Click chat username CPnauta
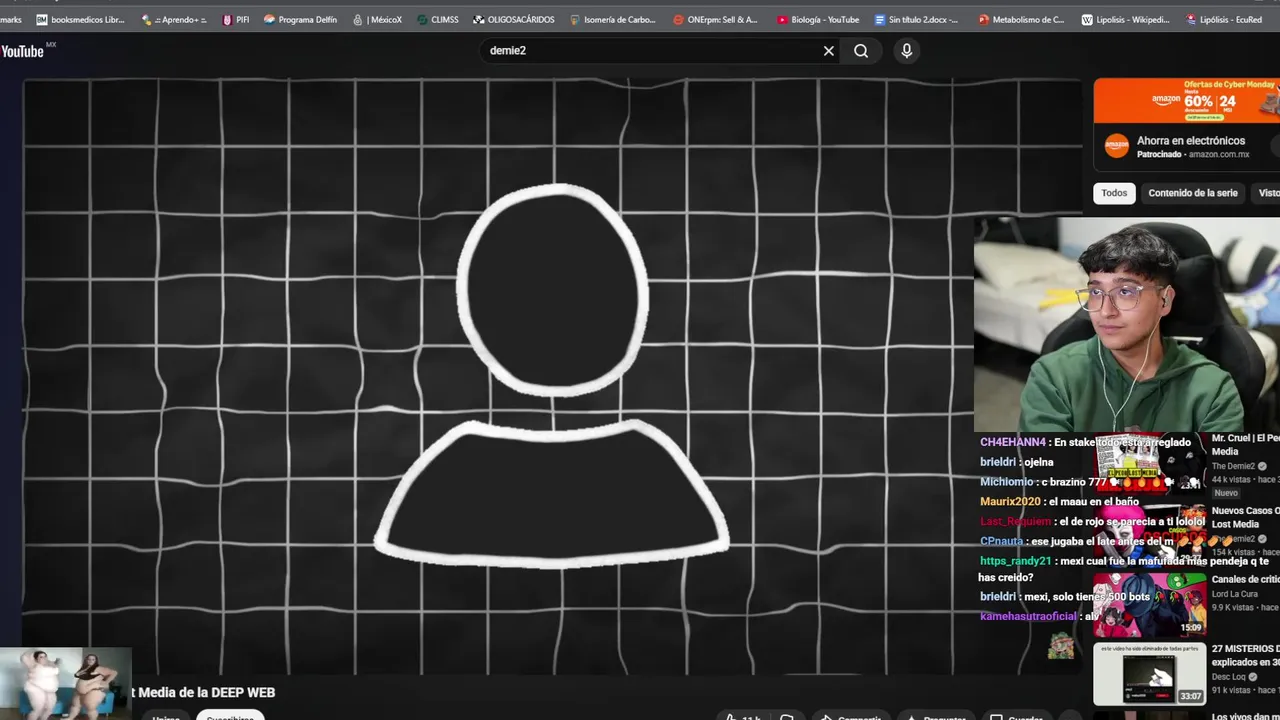This screenshot has width=1280, height=720. coord(1002,541)
